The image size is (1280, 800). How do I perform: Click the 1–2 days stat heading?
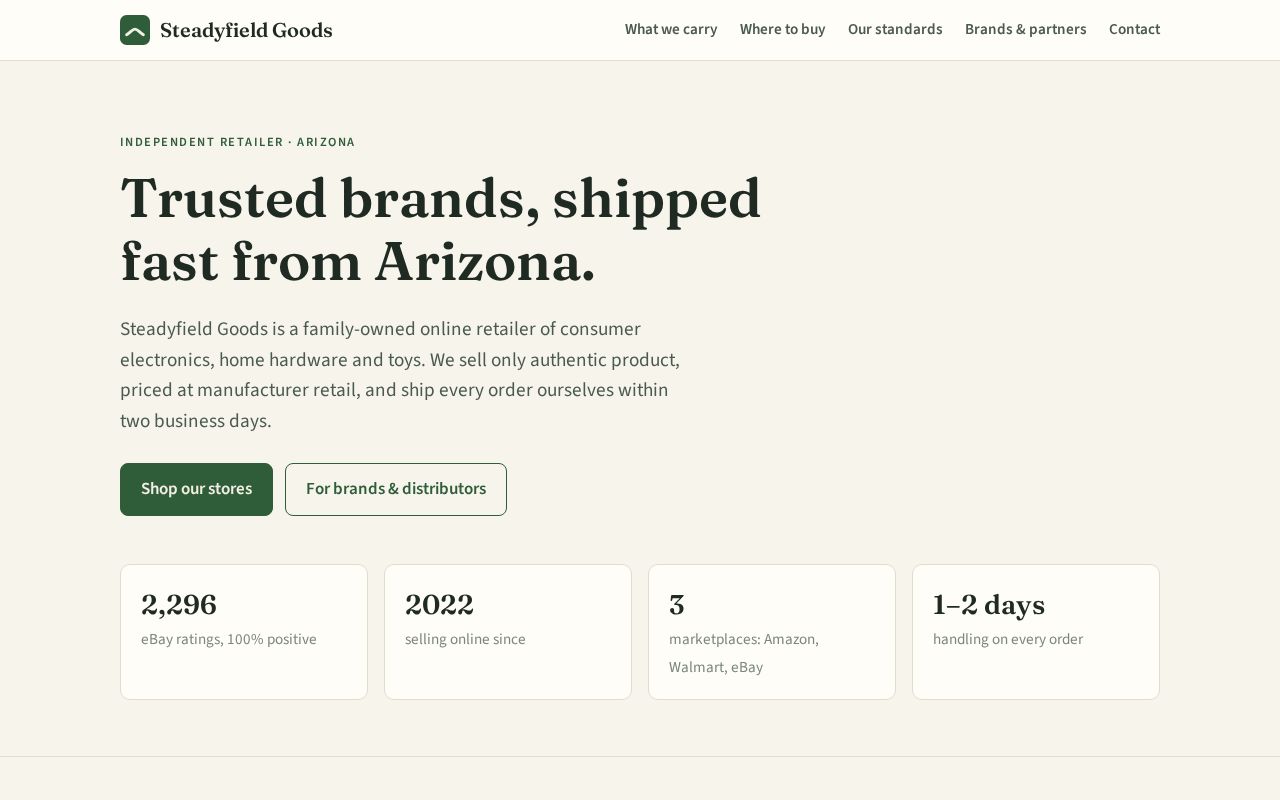tap(989, 605)
